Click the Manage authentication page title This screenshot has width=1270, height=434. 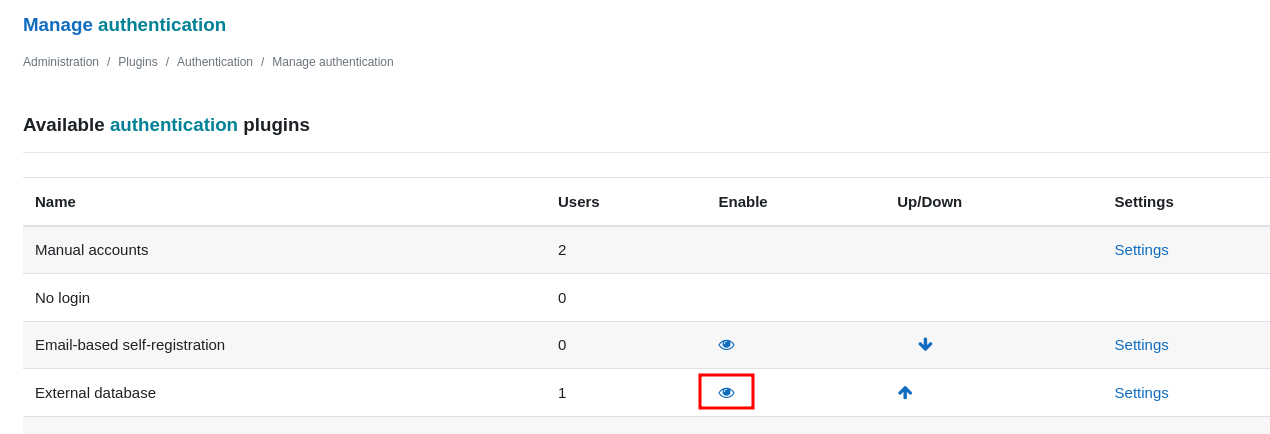click(x=124, y=25)
